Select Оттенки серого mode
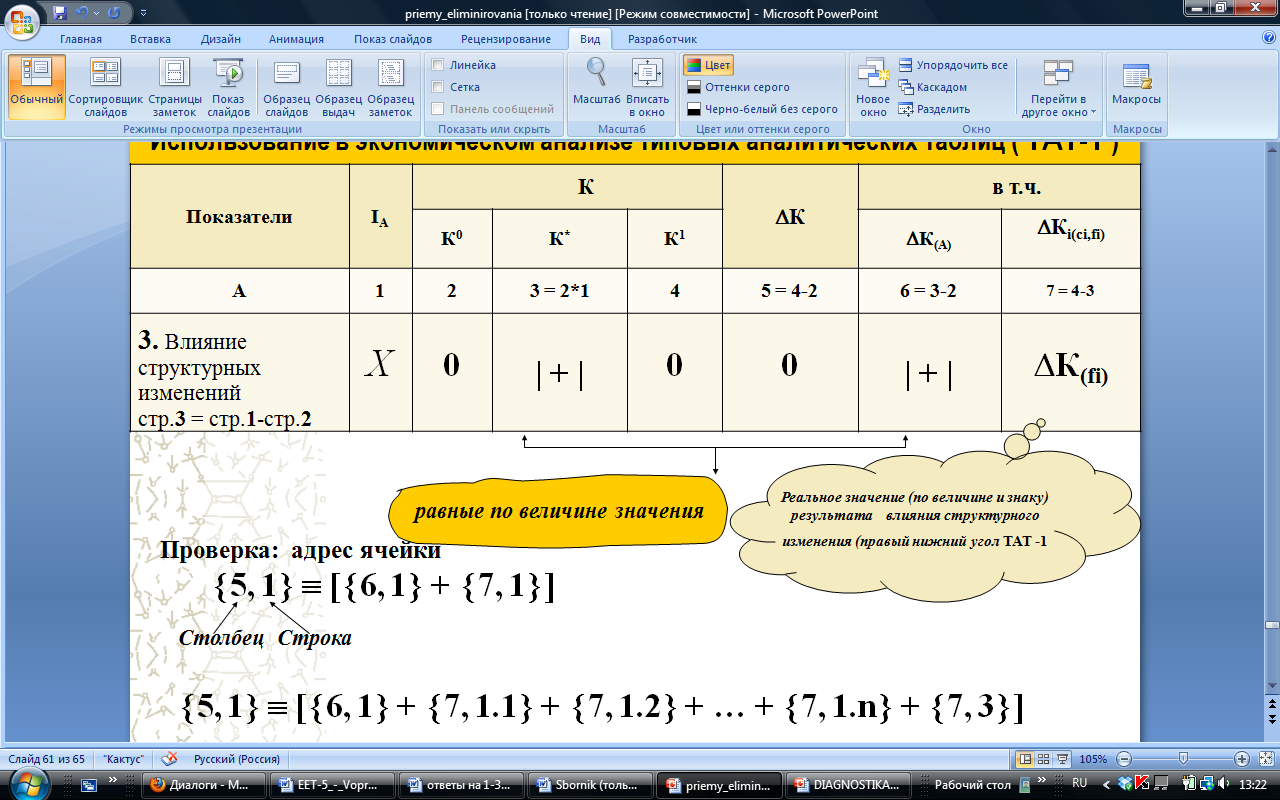 tap(739, 87)
